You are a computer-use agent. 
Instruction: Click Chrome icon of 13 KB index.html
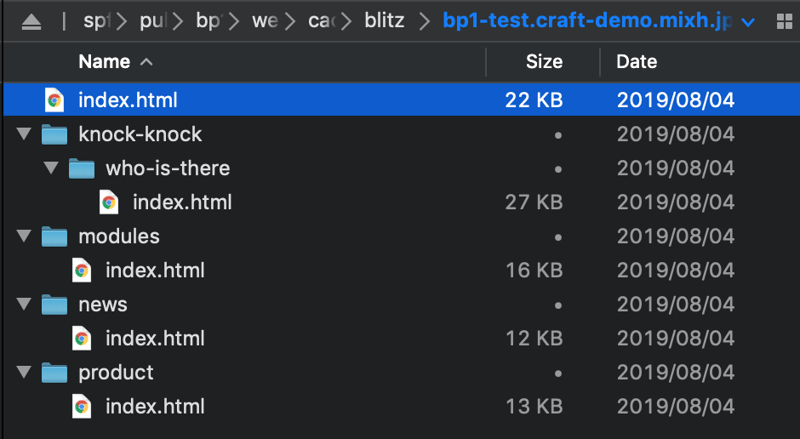click(82, 406)
